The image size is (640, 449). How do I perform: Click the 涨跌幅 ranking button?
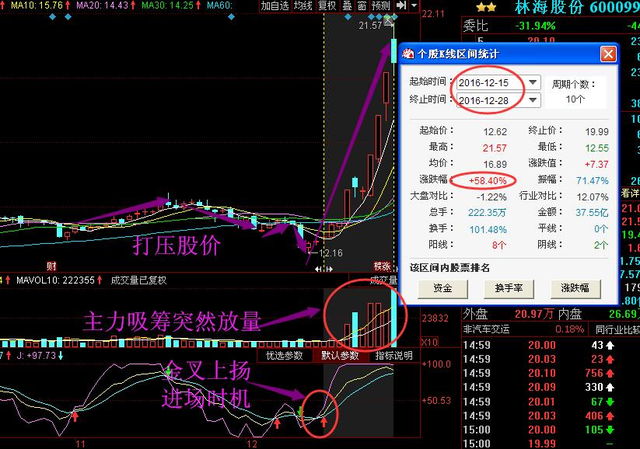click(x=575, y=288)
